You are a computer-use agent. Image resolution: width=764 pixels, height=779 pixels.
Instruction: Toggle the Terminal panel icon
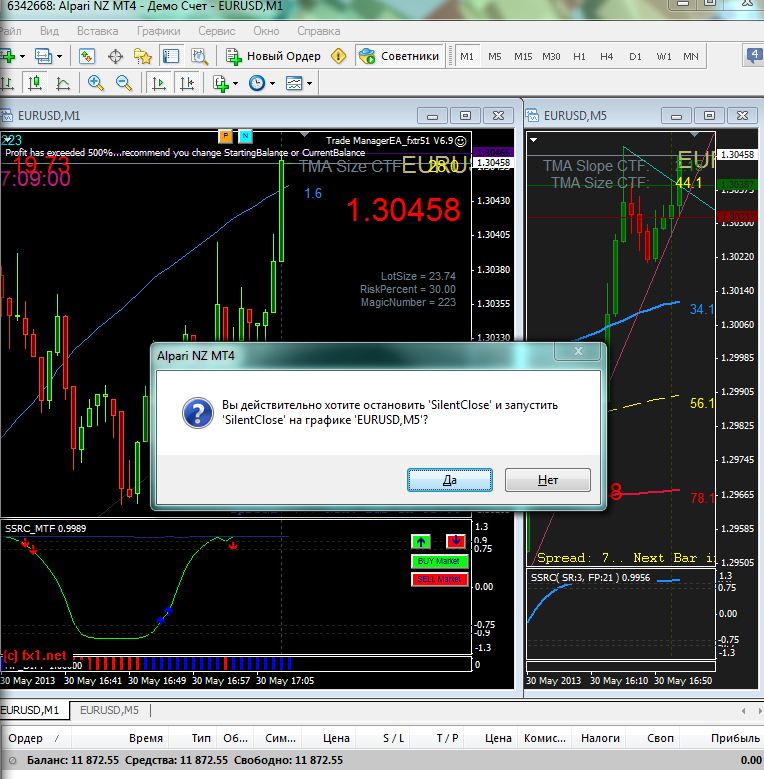(x=171, y=56)
